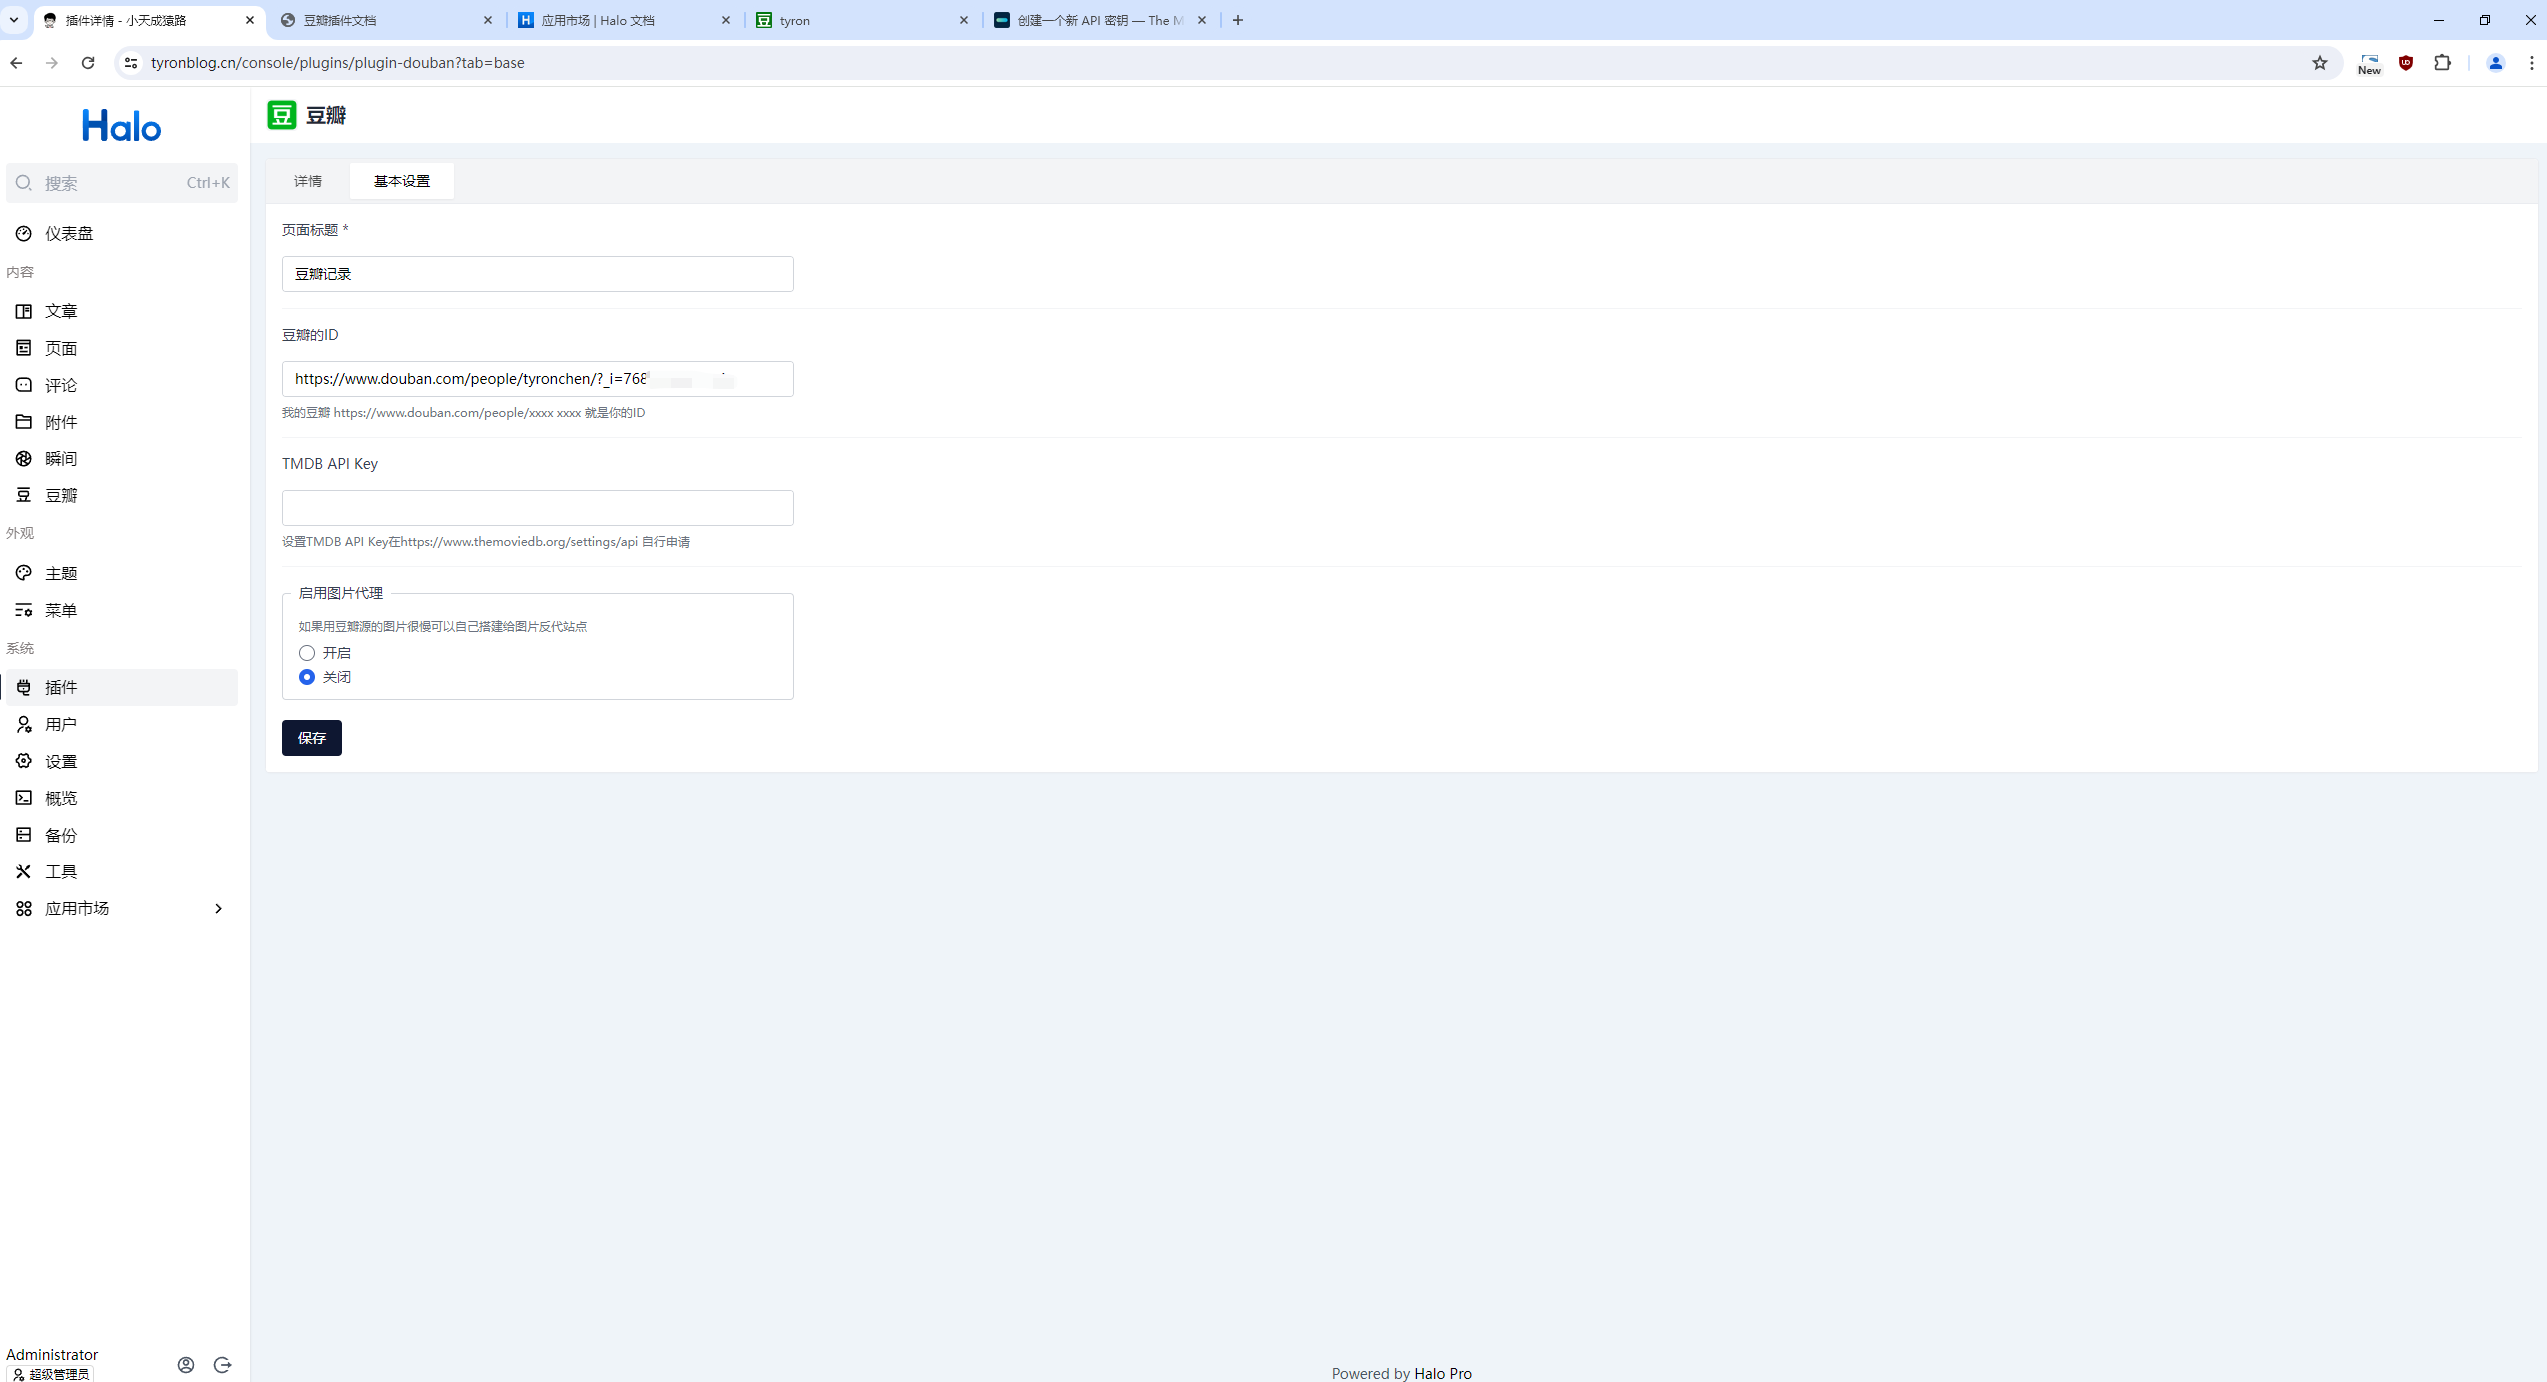This screenshot has width=2547, height=1382.
Task: Focus the 页面标题 input field
Action: click(x=538, y=274)
